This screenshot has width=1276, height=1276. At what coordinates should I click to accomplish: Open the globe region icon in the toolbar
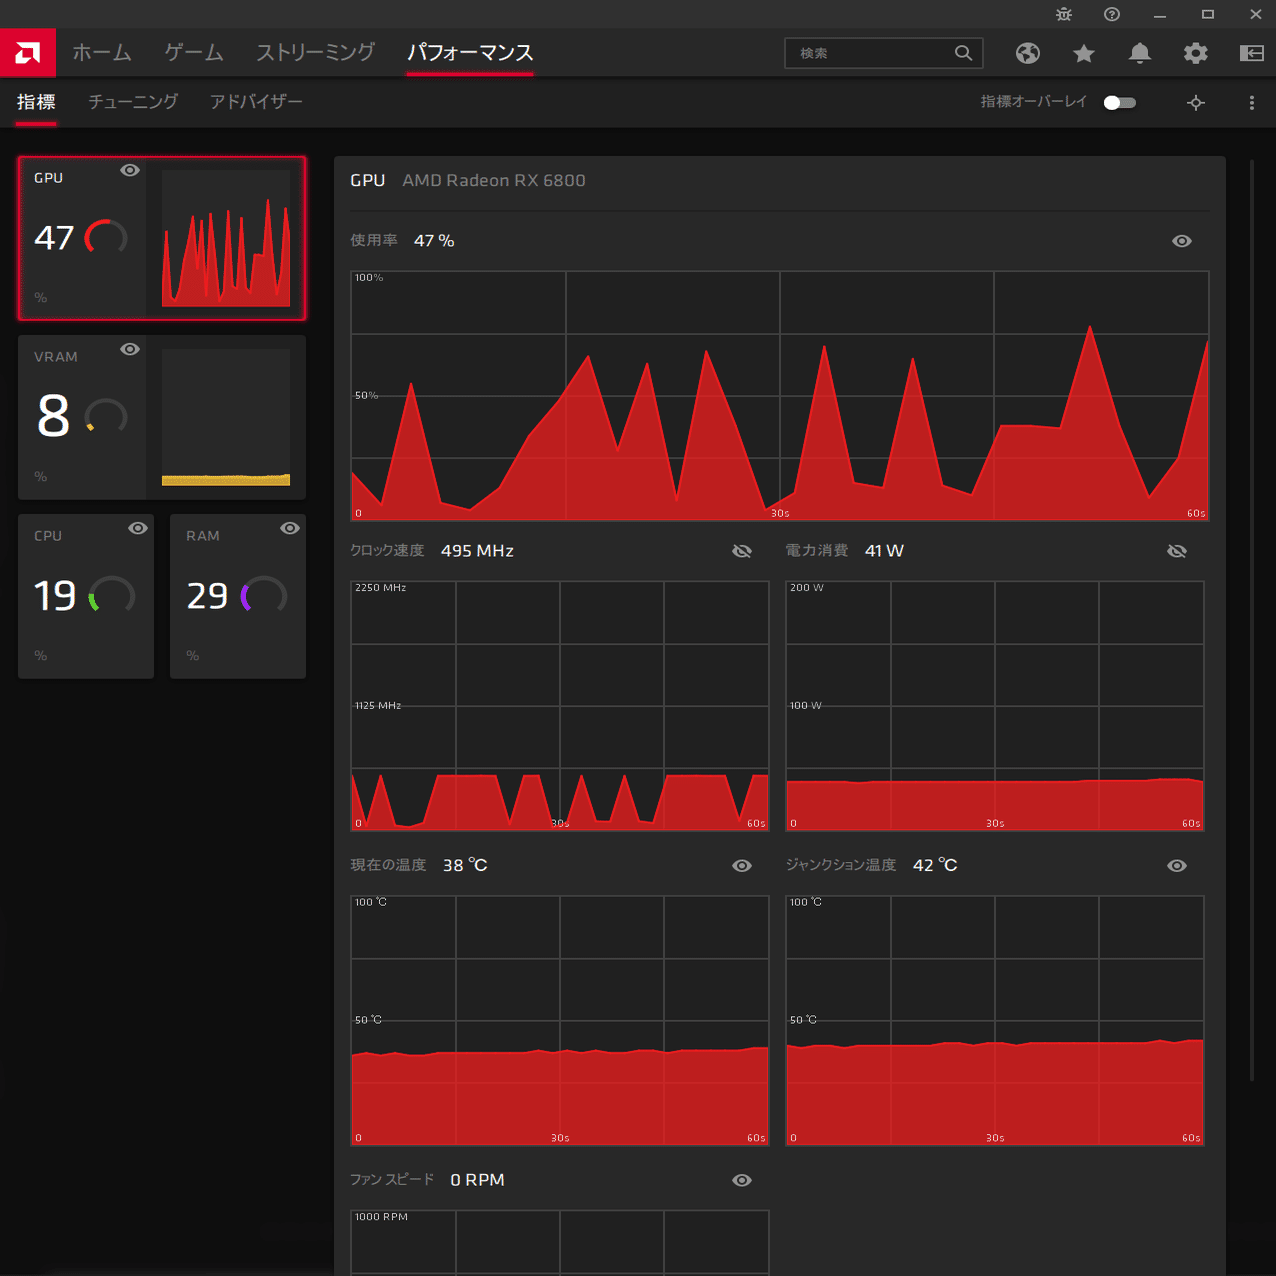pos(1028,53)
